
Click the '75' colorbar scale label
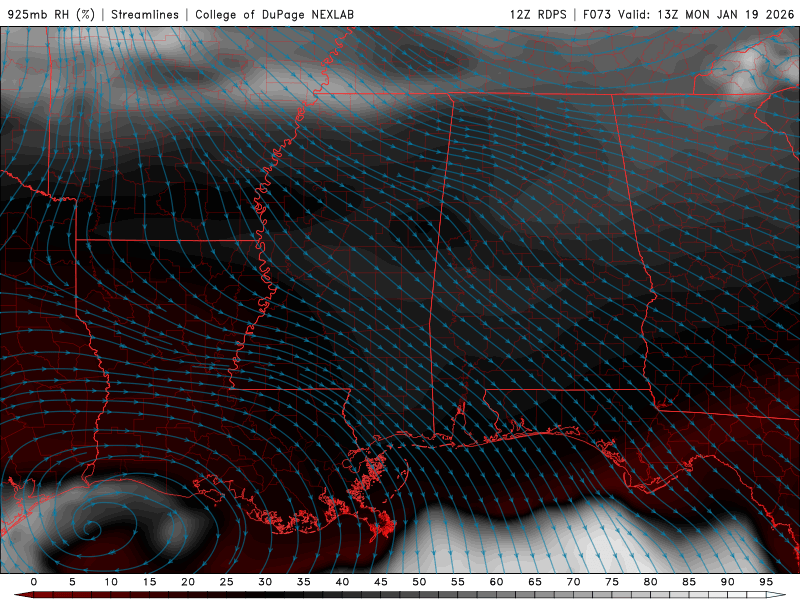pos(612,582)
